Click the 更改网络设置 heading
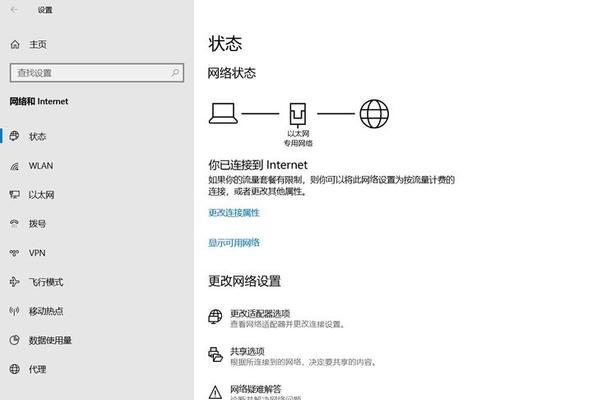Screen dimensions: 592x400 click(x=244, y=281)
